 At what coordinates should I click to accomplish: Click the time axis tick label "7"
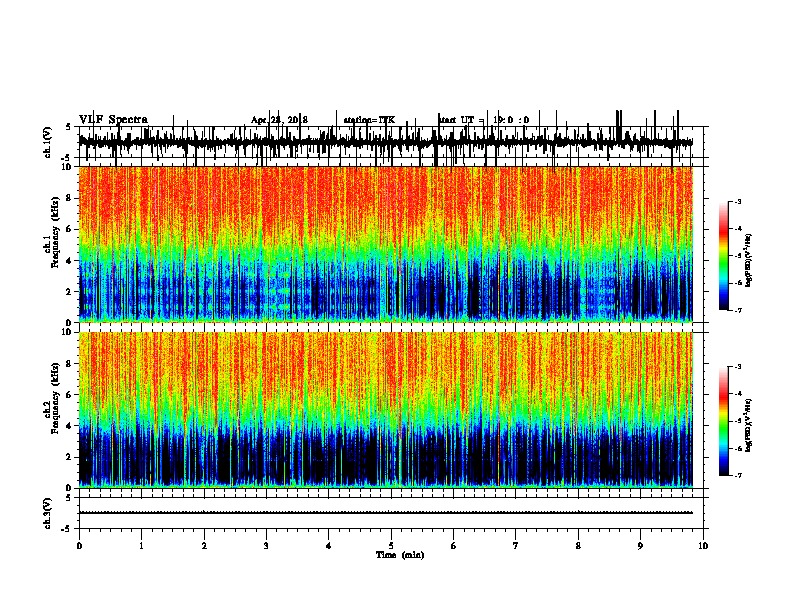(516, 546)
